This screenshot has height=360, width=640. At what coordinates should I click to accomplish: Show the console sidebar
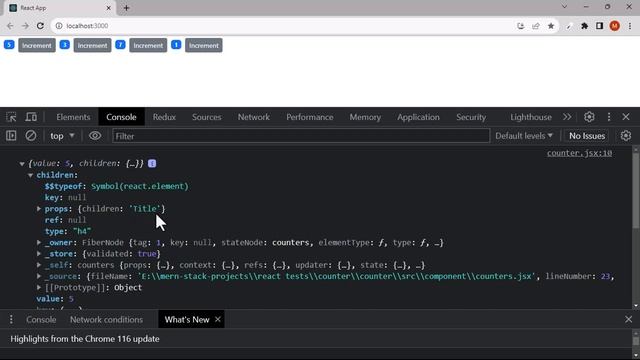(x=11, y=136)
